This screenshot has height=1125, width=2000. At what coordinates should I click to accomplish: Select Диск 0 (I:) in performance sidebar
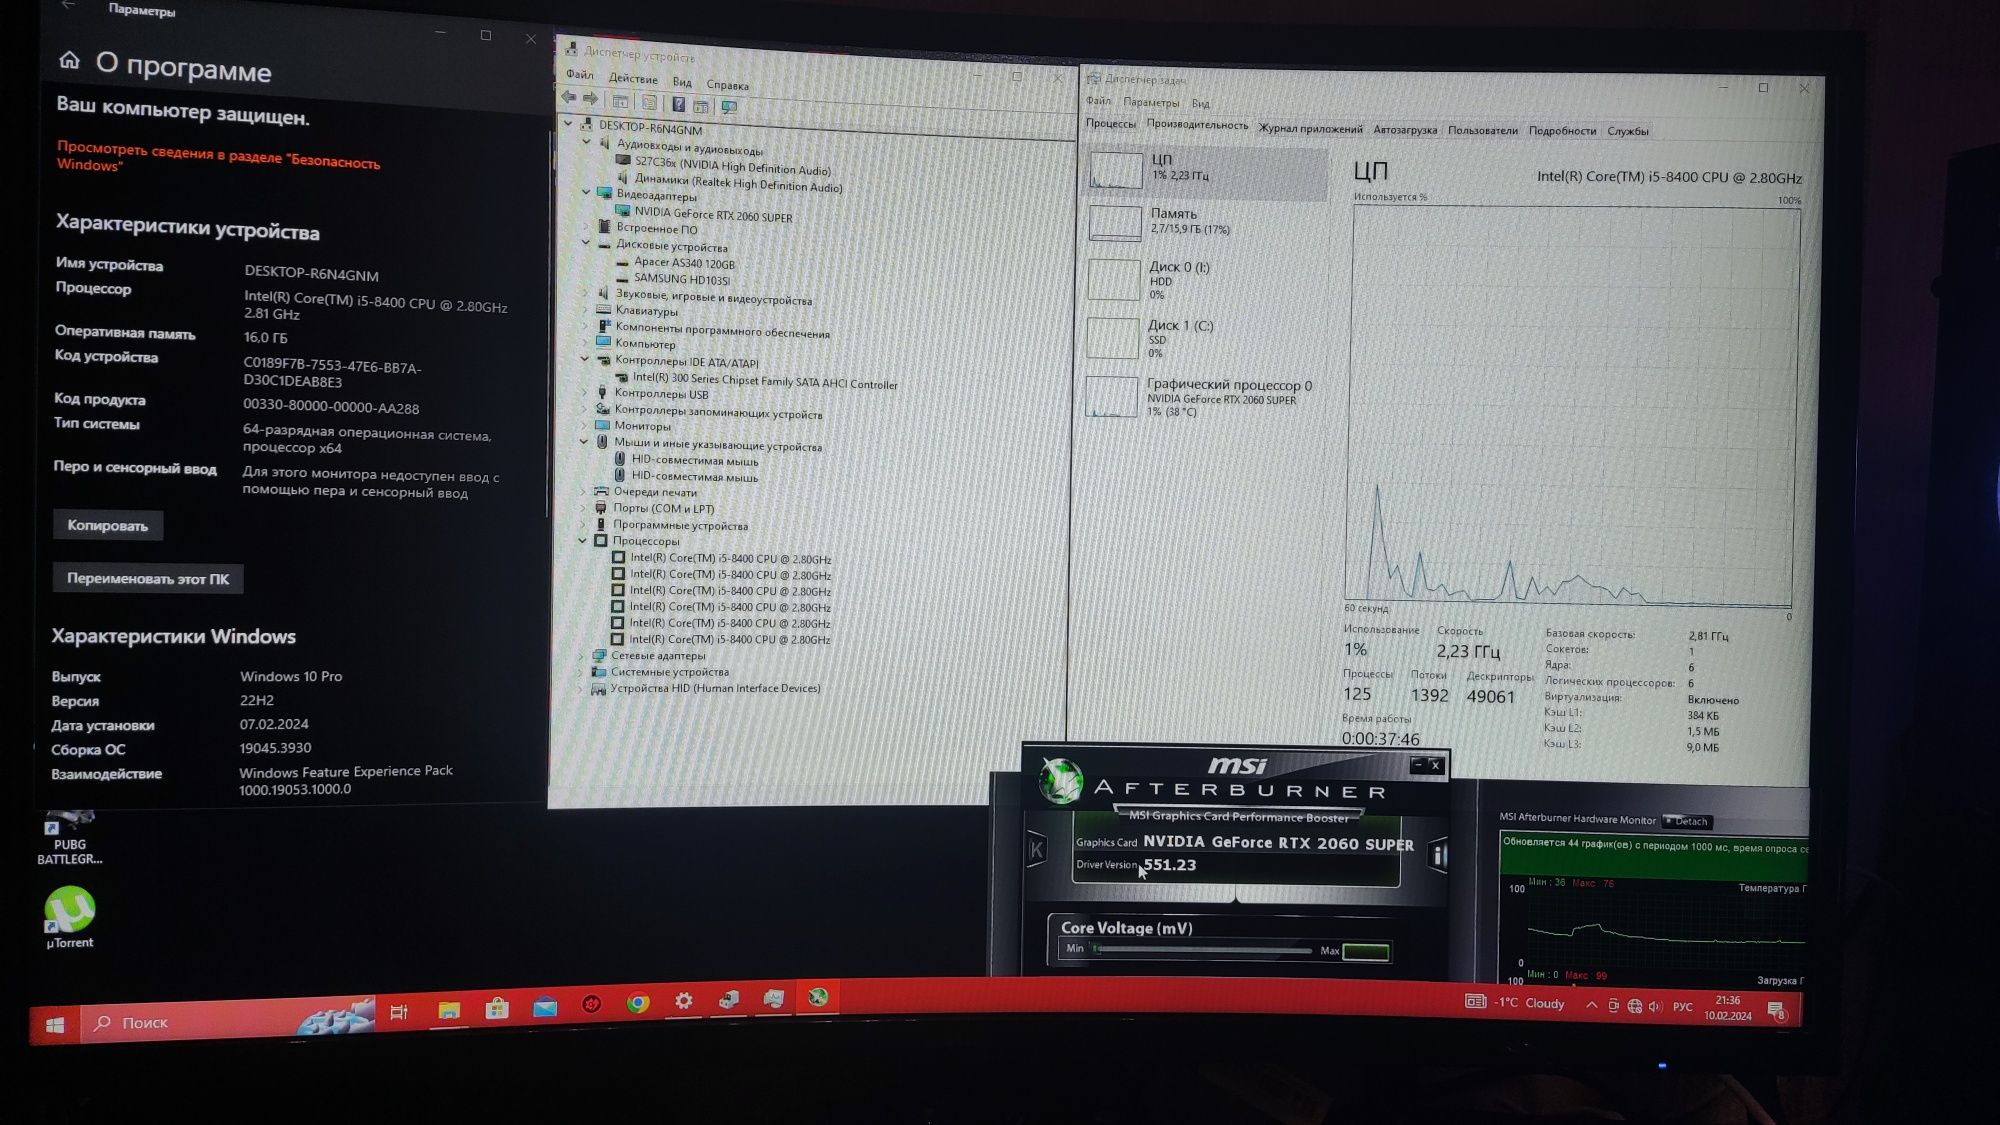pos(1205,280)
